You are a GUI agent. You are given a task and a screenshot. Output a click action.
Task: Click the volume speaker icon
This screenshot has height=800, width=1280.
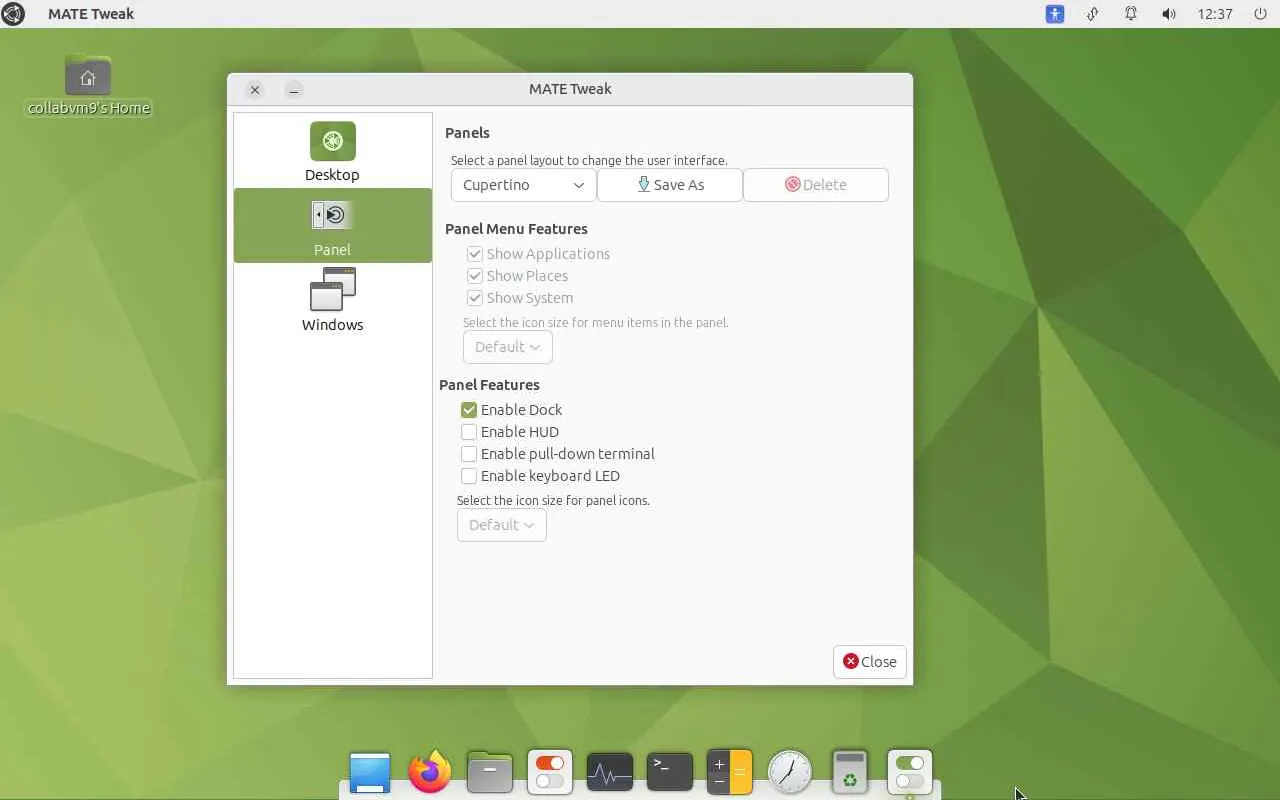pos(1169,14)
